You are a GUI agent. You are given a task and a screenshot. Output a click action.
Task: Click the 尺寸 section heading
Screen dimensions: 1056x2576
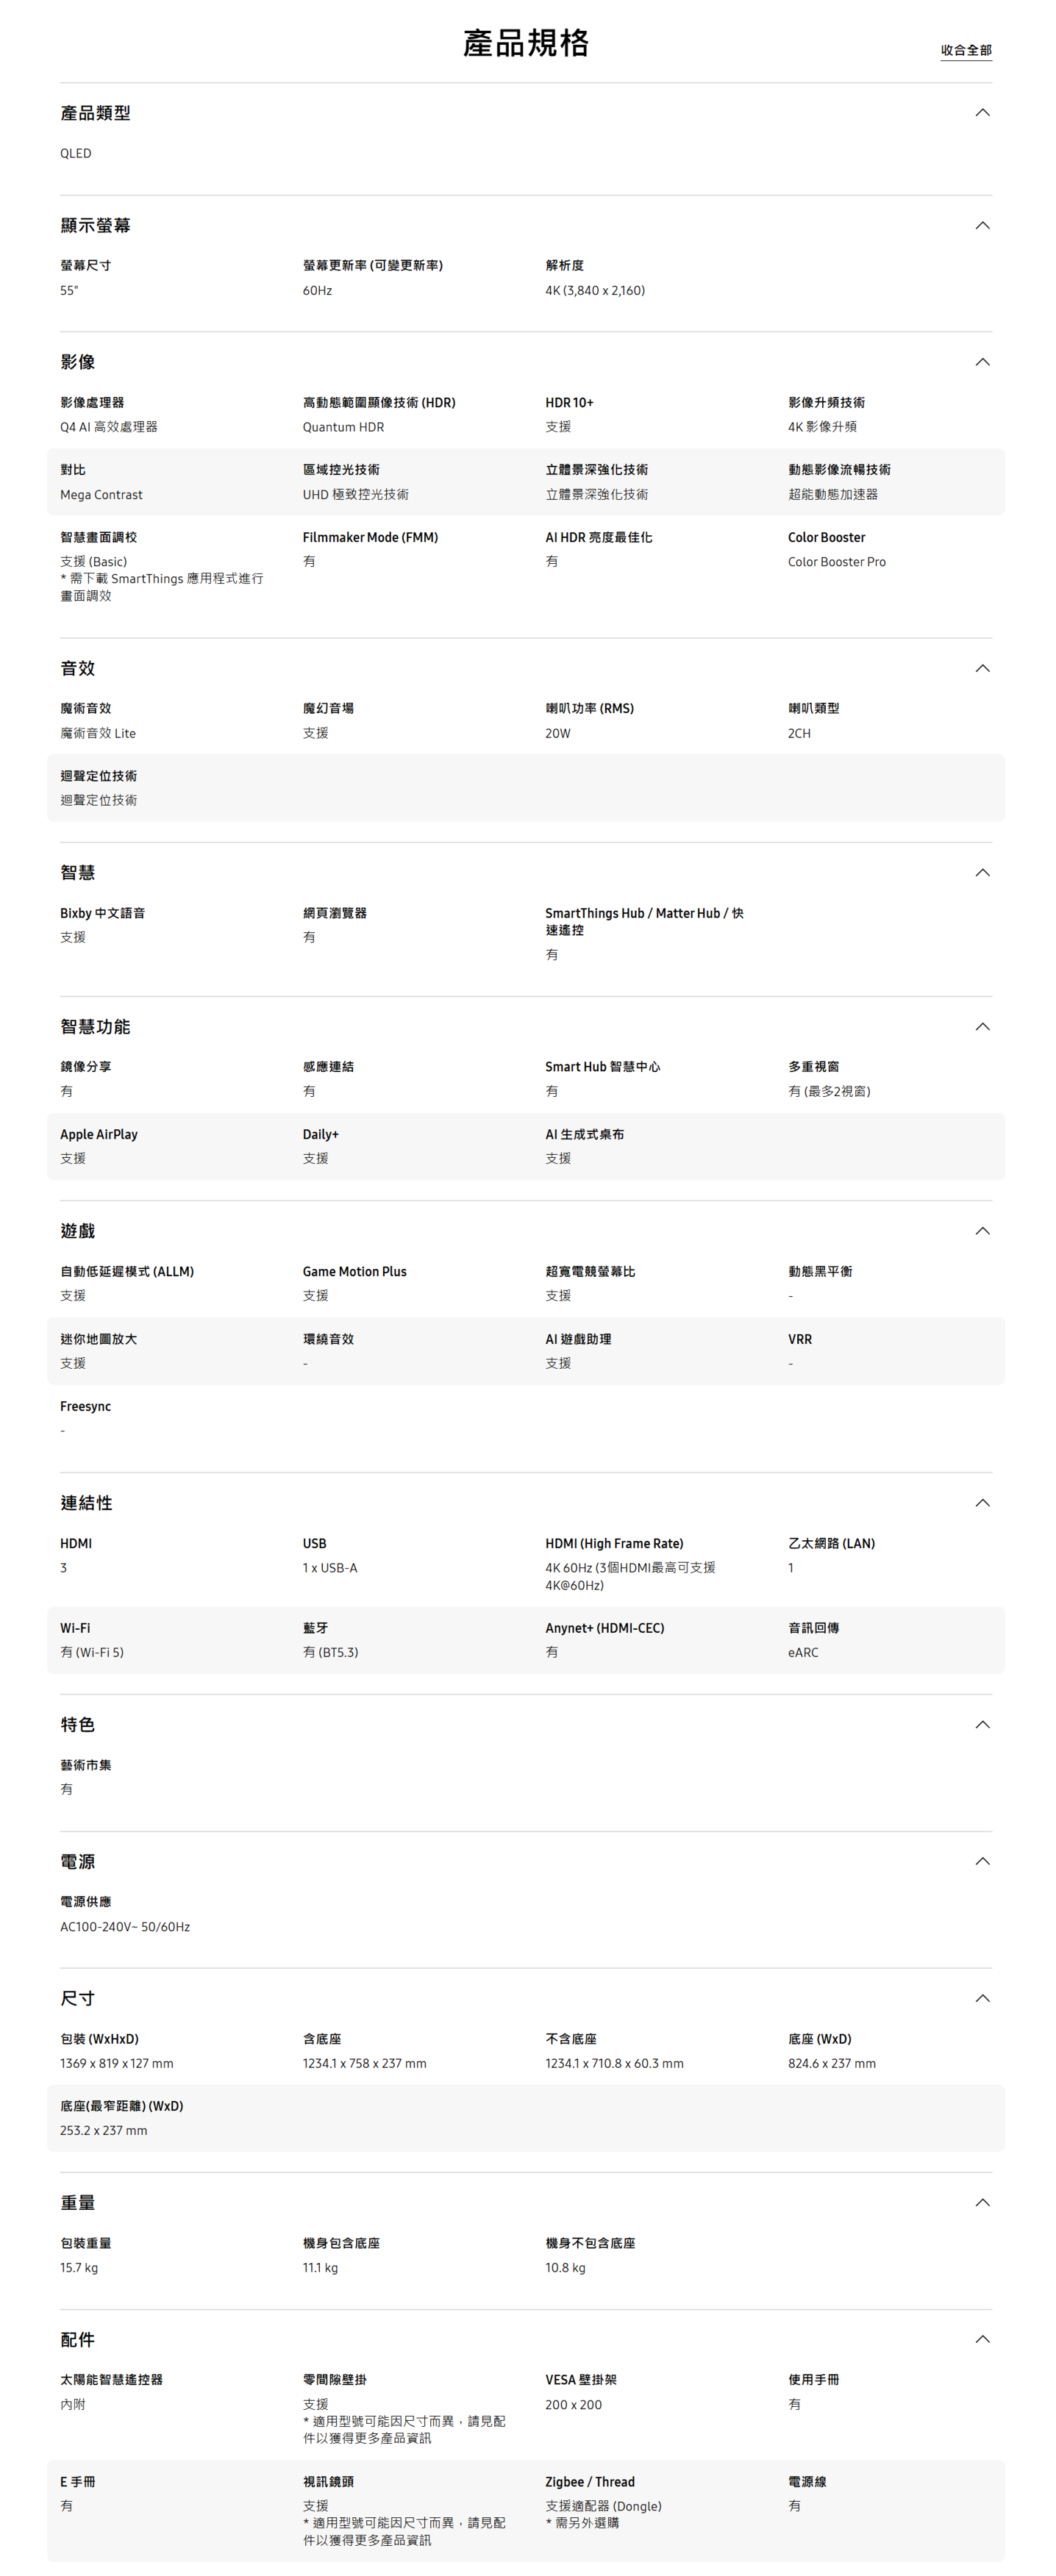tap(78, 1998)
